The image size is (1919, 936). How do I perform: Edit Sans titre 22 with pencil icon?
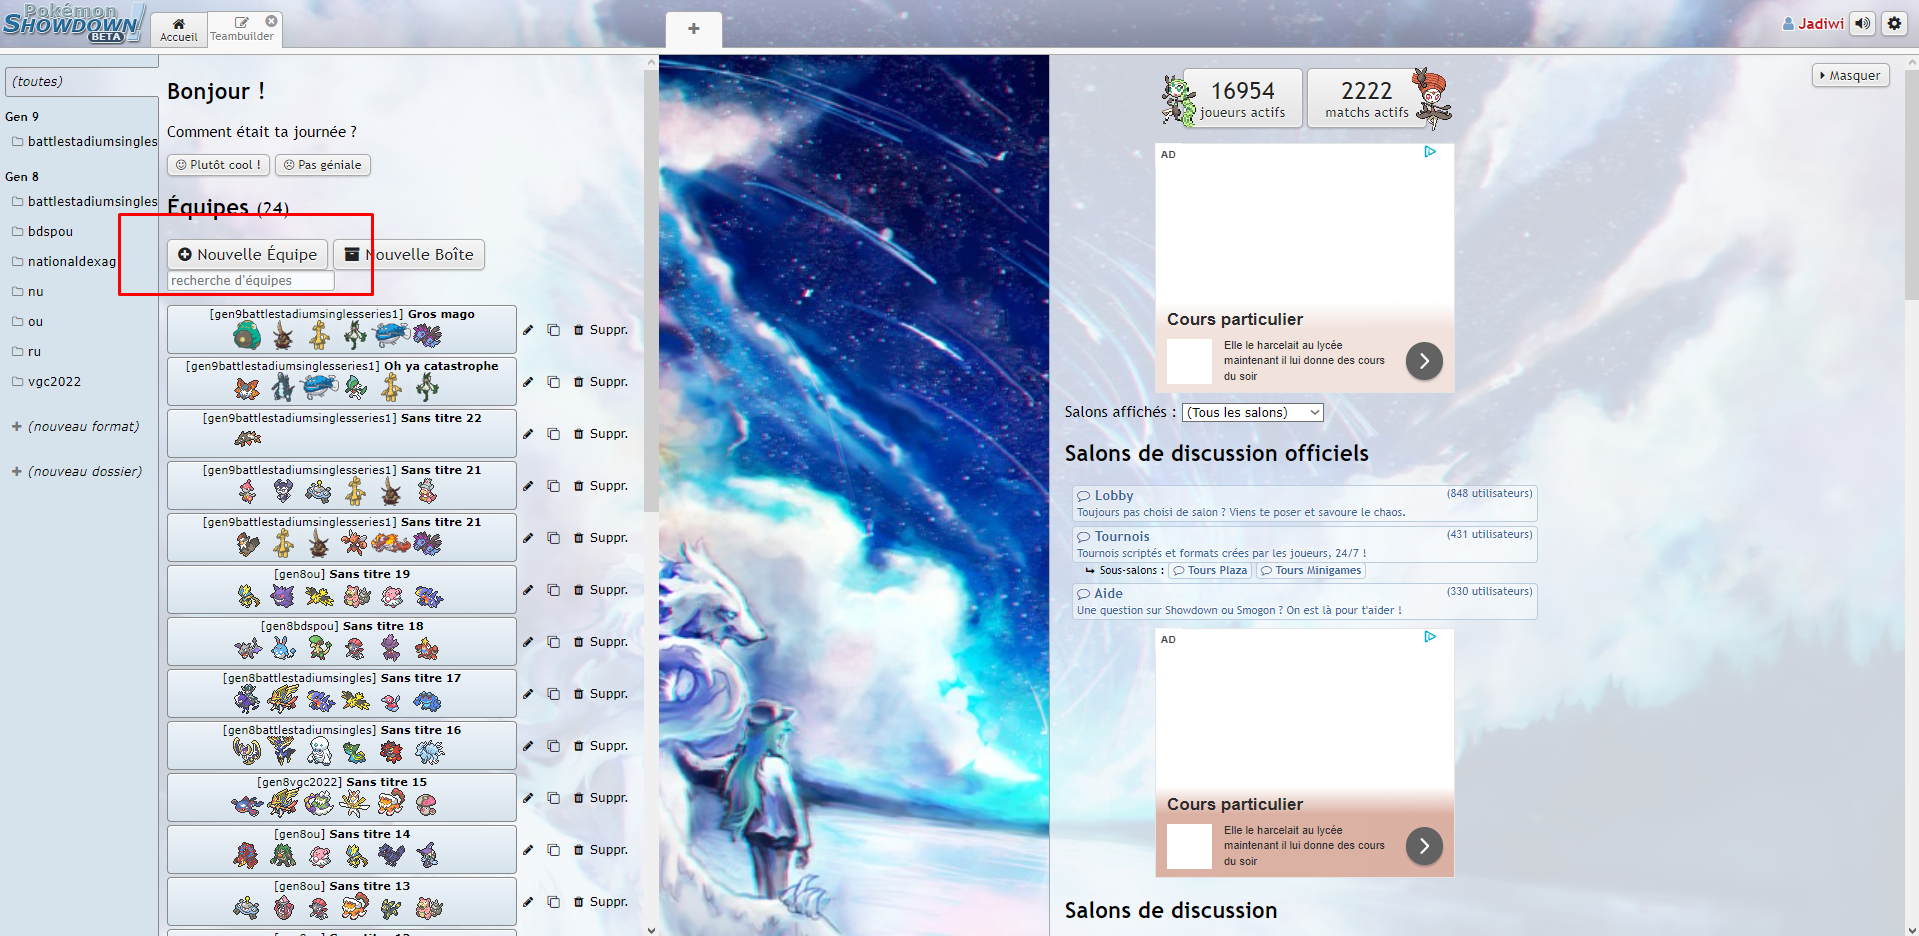(x=528, y=434)
